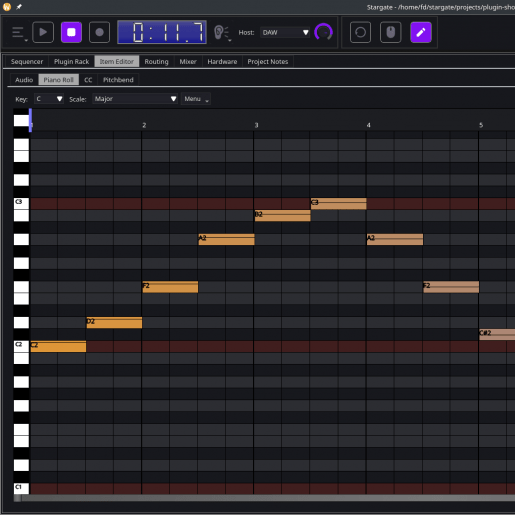Click the C3 piano key
This screenshot has height=515, width=515.
click(21, 203)
